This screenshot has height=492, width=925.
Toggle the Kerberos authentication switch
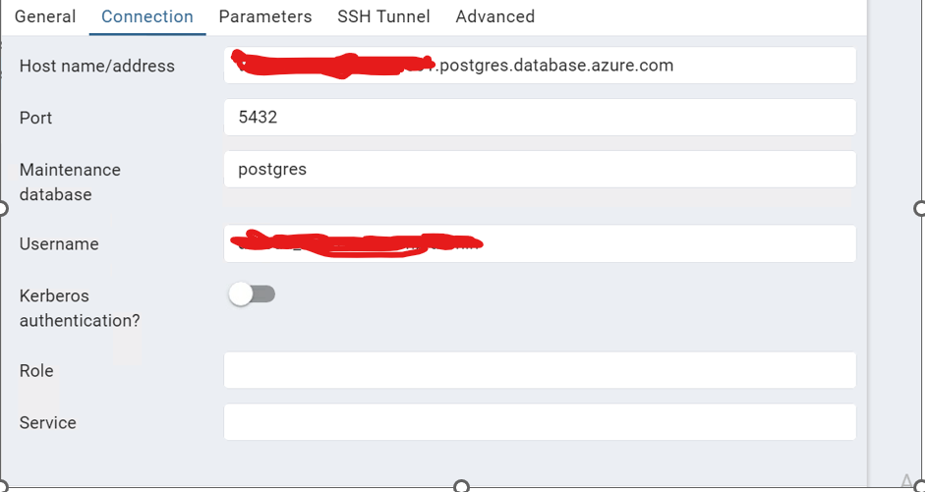(252, 294)
